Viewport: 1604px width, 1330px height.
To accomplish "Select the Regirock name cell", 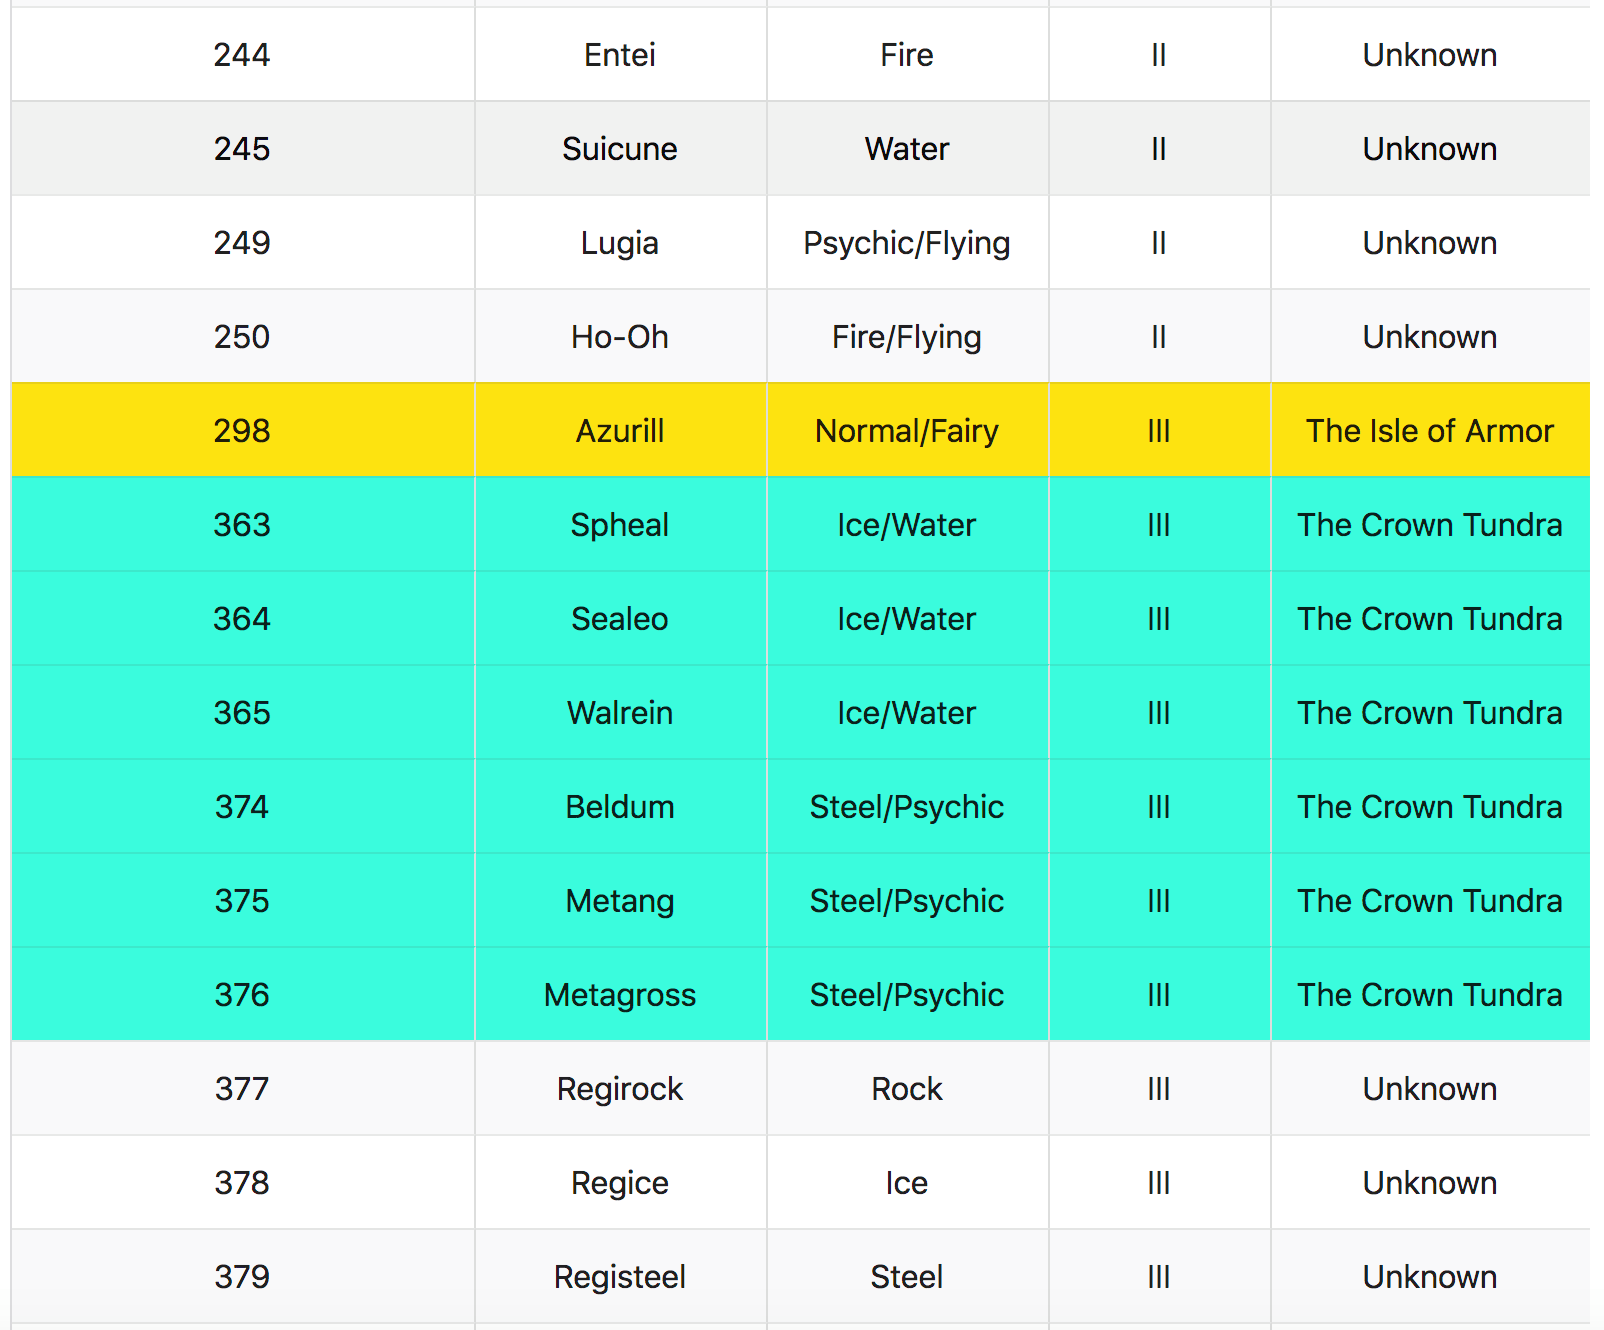I will pyautogui.click(x=620, y=1088).
